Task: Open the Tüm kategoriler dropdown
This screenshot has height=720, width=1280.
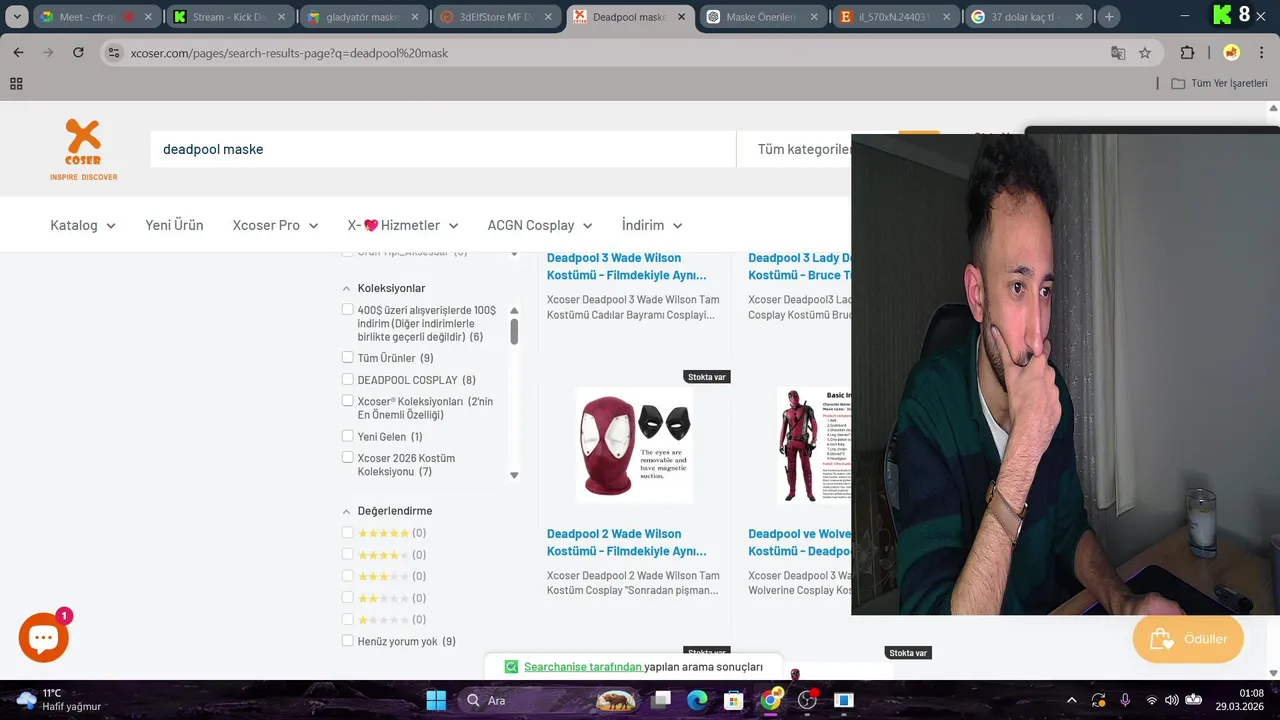Action: coord(803,149)
